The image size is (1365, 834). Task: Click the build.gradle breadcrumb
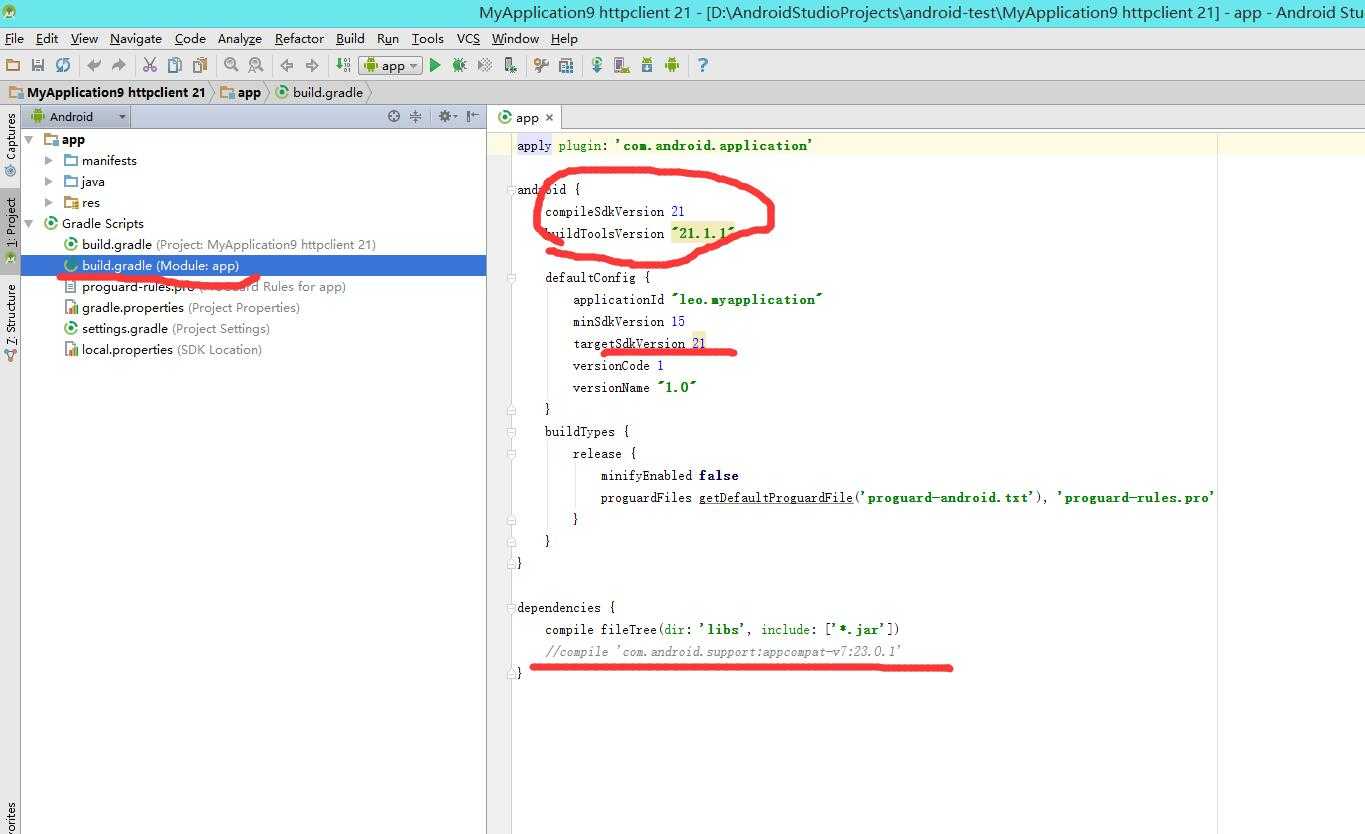click(x=319, y=92)
